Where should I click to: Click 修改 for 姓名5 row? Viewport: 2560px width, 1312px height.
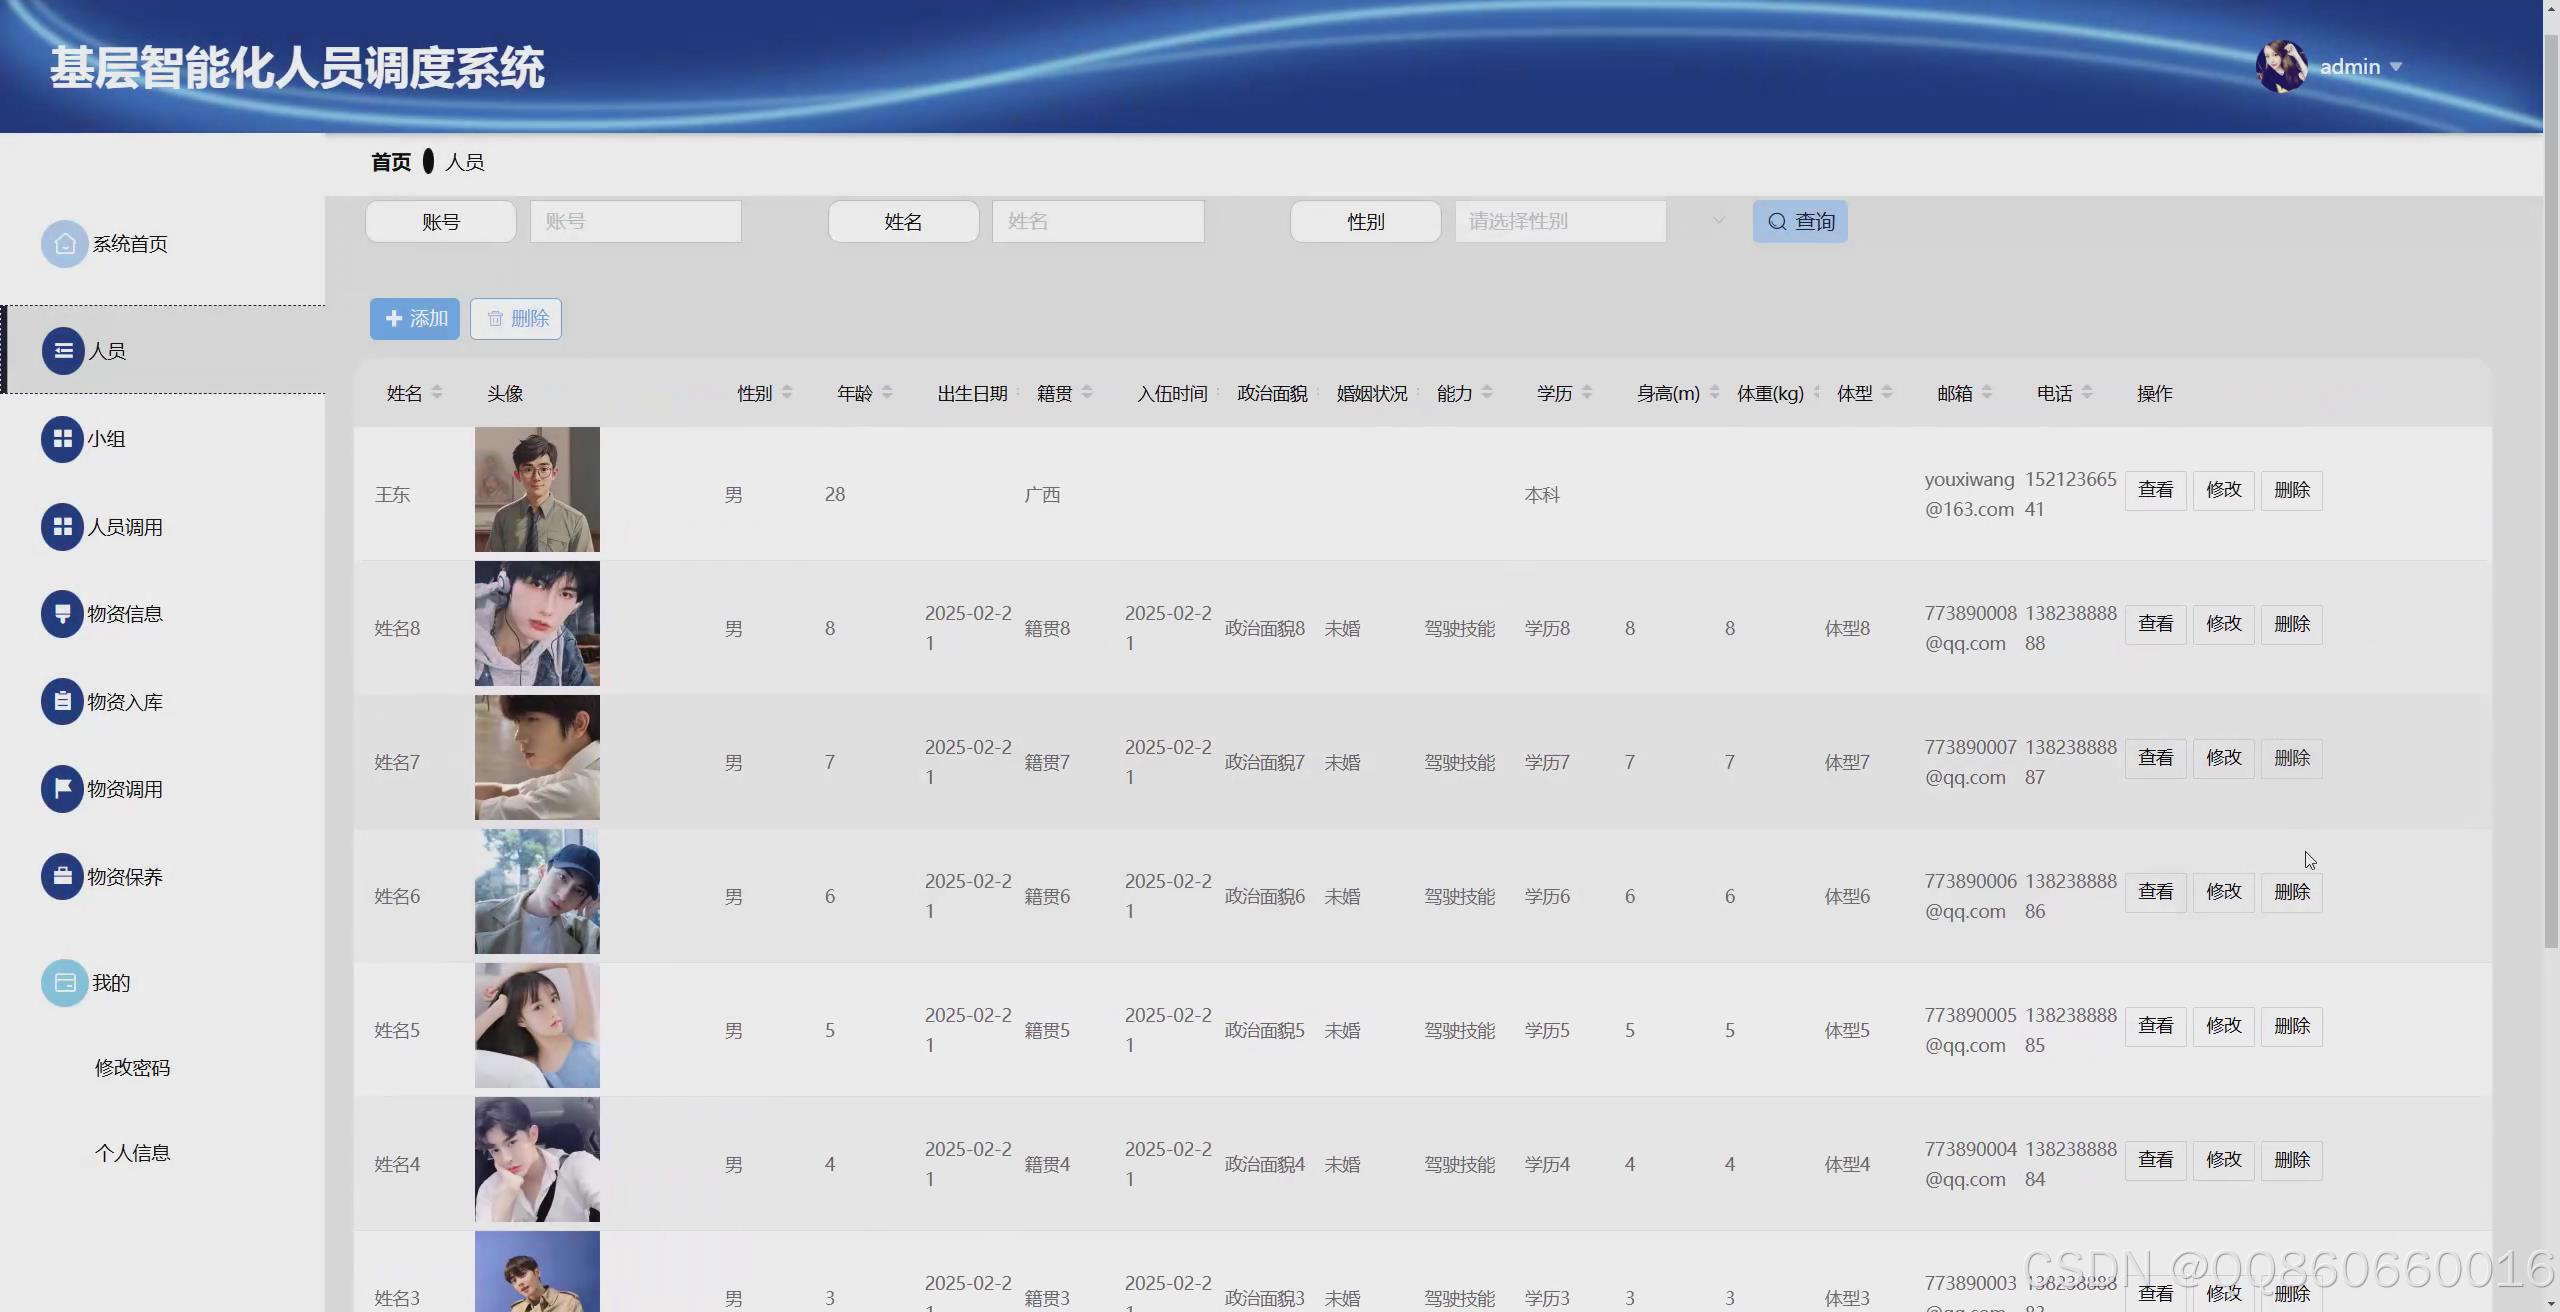(x=2224, y=1026)
